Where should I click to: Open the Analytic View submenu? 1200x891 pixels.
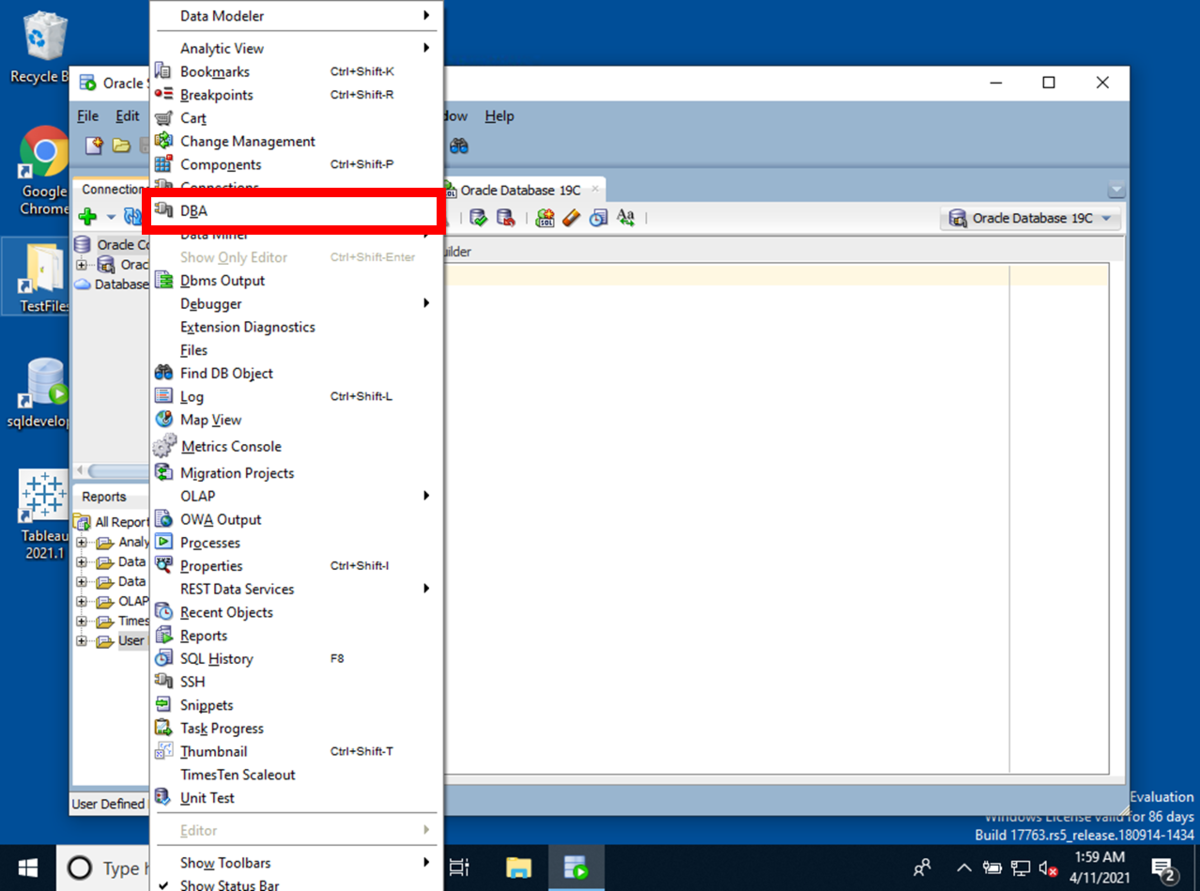coord(296,48)
